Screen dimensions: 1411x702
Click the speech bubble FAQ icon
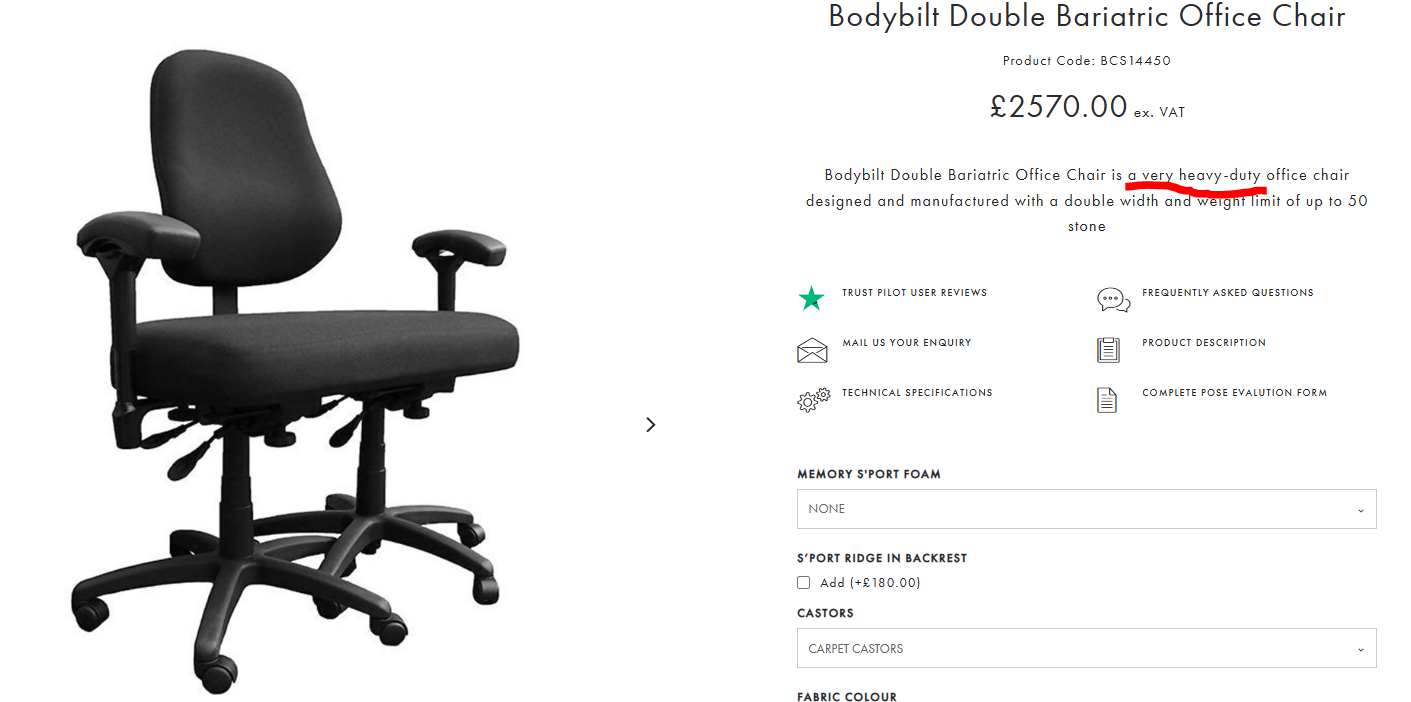point(1113,299)
